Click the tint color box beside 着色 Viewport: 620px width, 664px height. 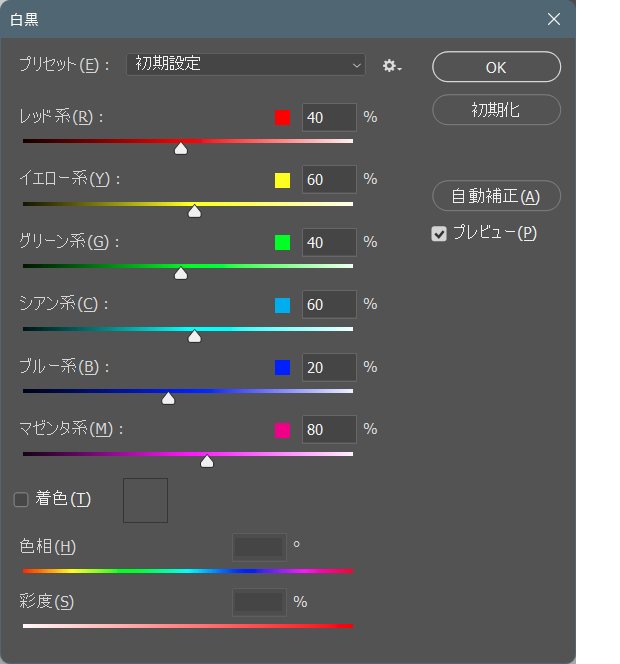[145, 500]
